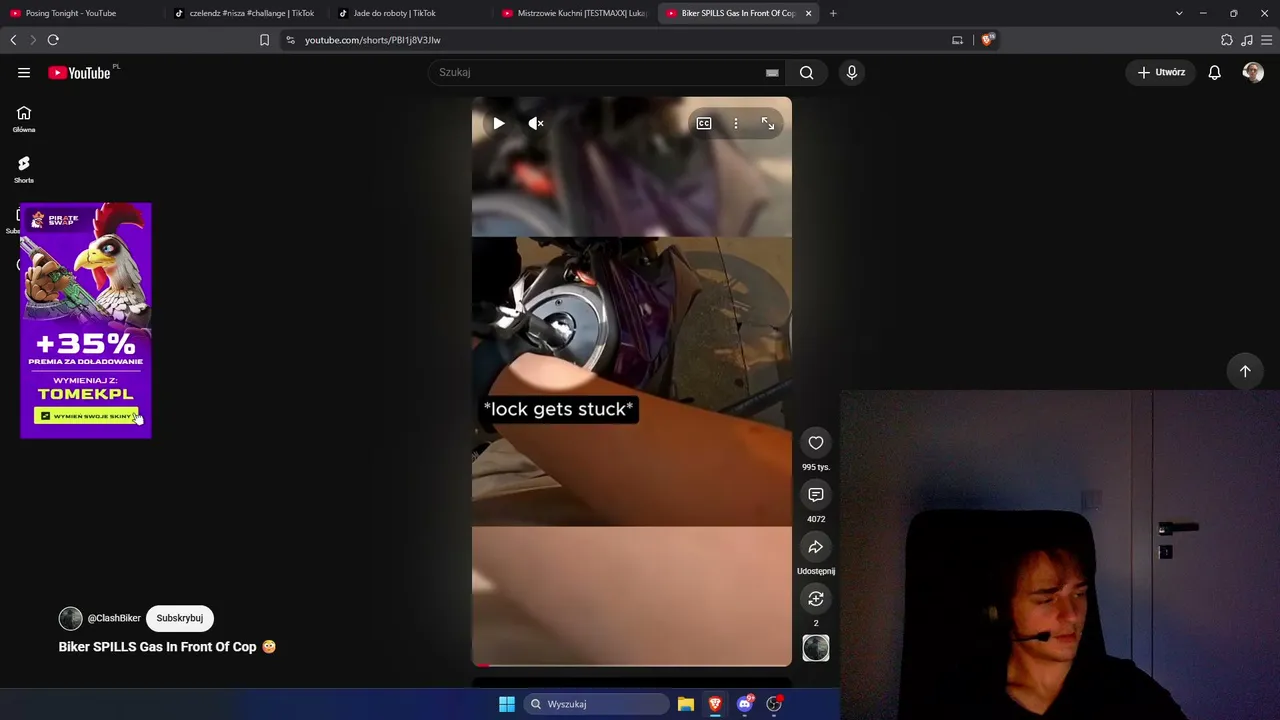Expand the tab search chevron
1280x720 pixels.
point(1179,13)
